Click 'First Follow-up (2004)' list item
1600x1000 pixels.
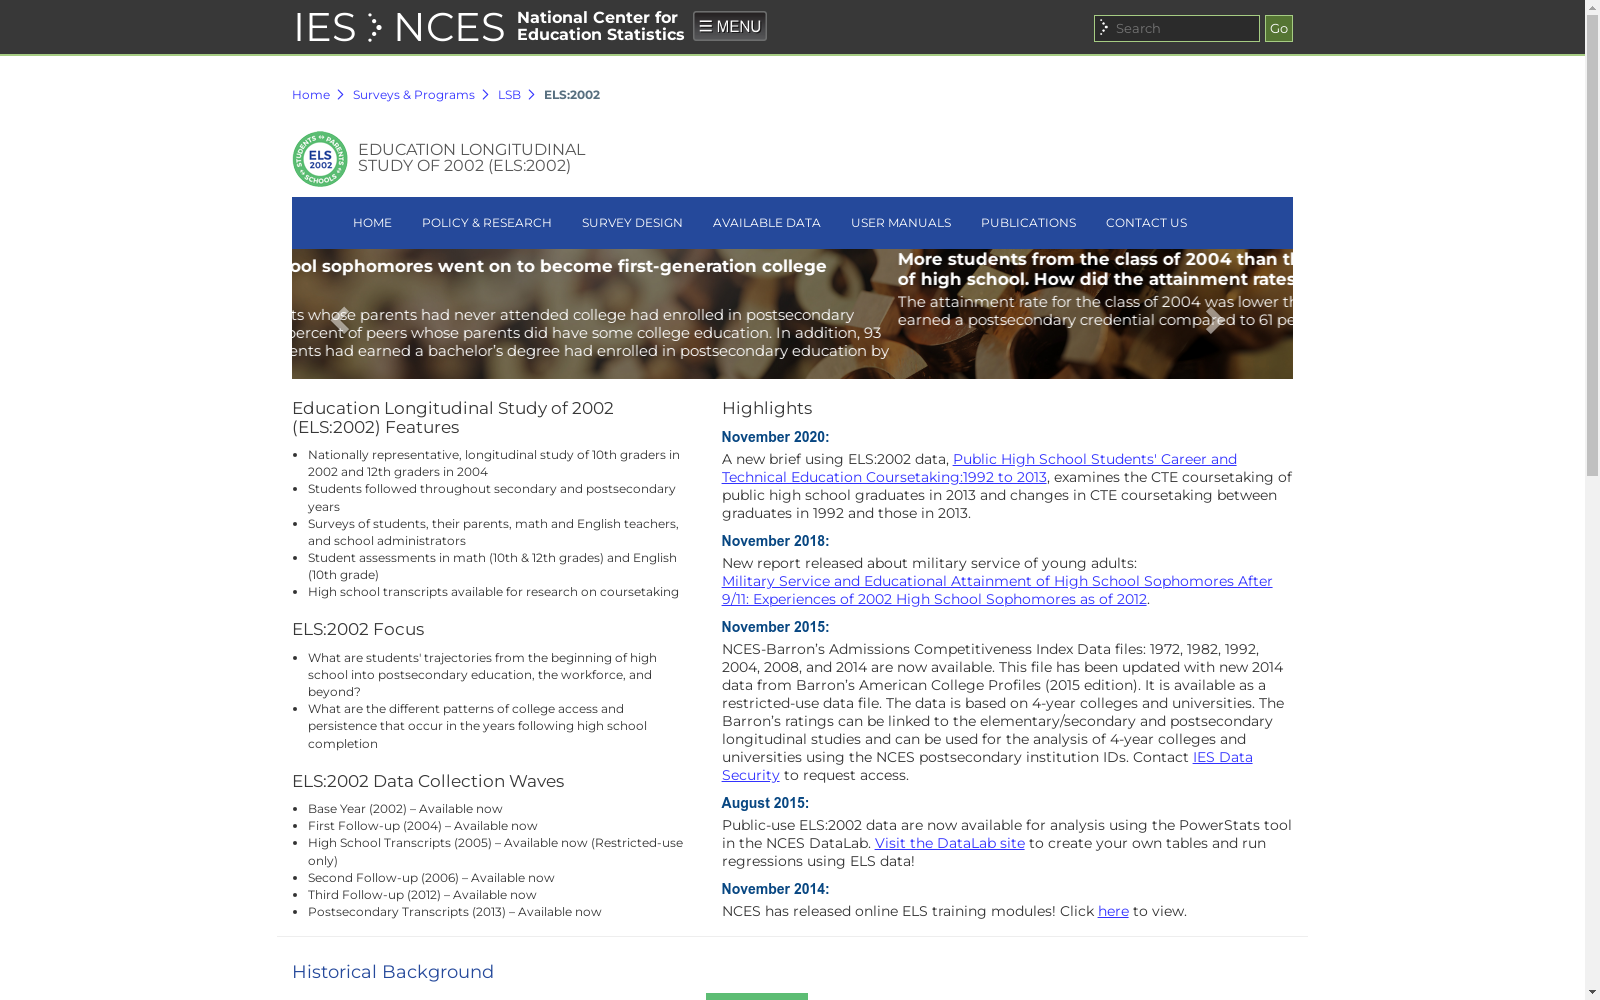click(x=422, y=826)
